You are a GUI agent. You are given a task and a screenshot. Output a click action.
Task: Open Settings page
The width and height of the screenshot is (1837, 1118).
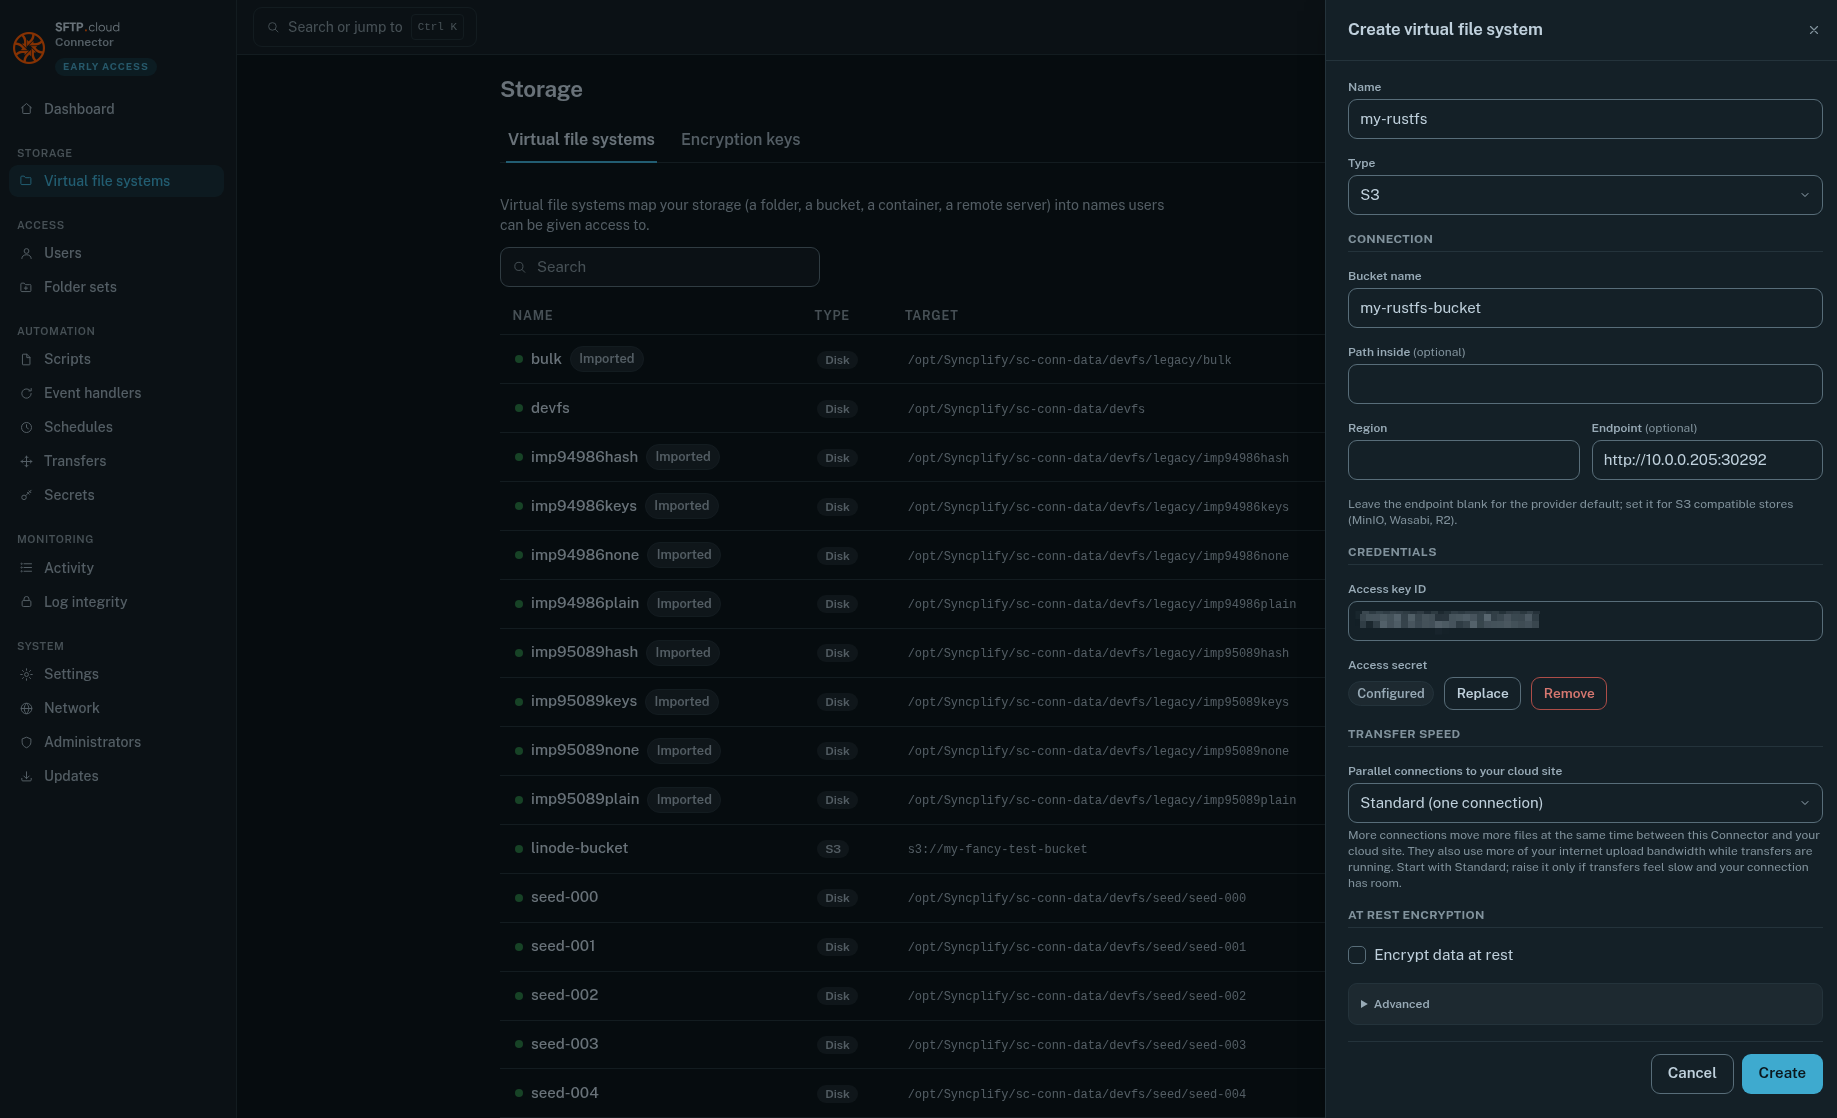point(116,674)
